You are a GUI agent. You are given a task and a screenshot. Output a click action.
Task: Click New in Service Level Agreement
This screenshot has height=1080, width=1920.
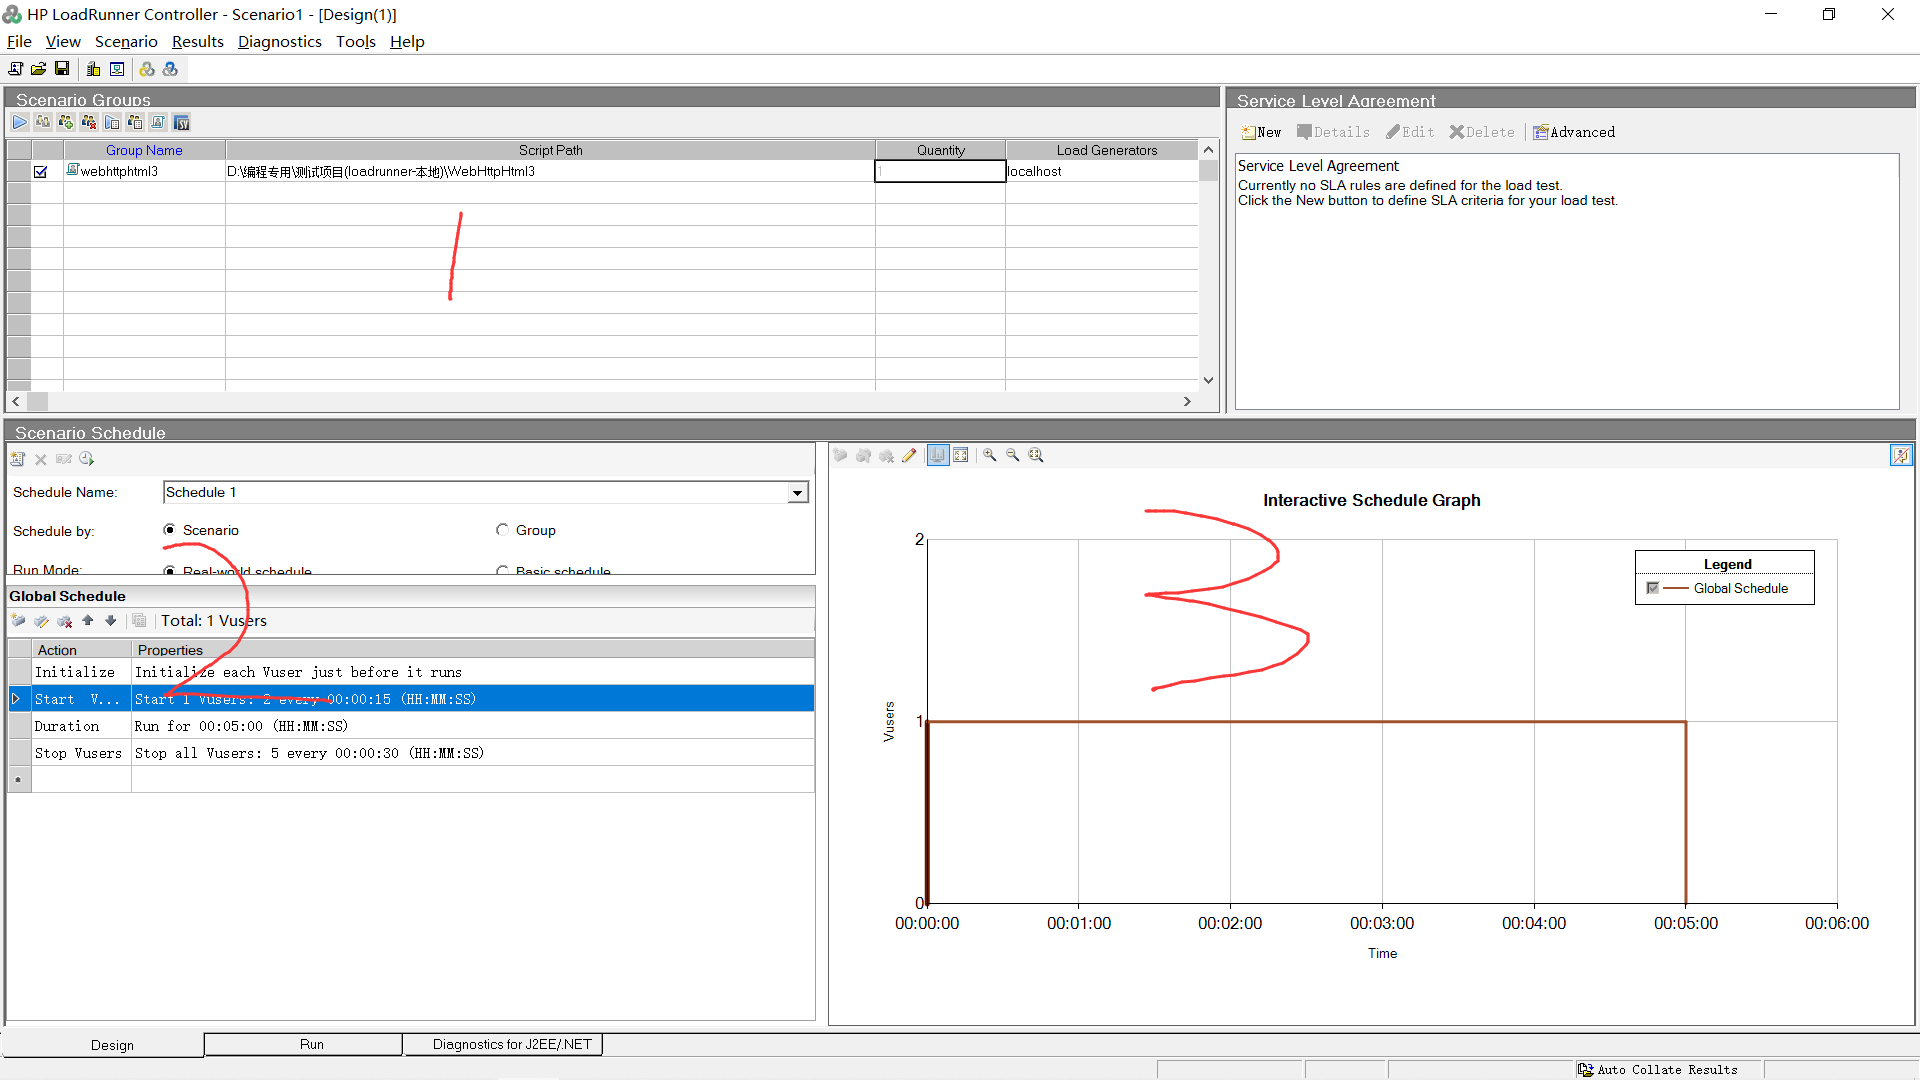pos(1261,132)
